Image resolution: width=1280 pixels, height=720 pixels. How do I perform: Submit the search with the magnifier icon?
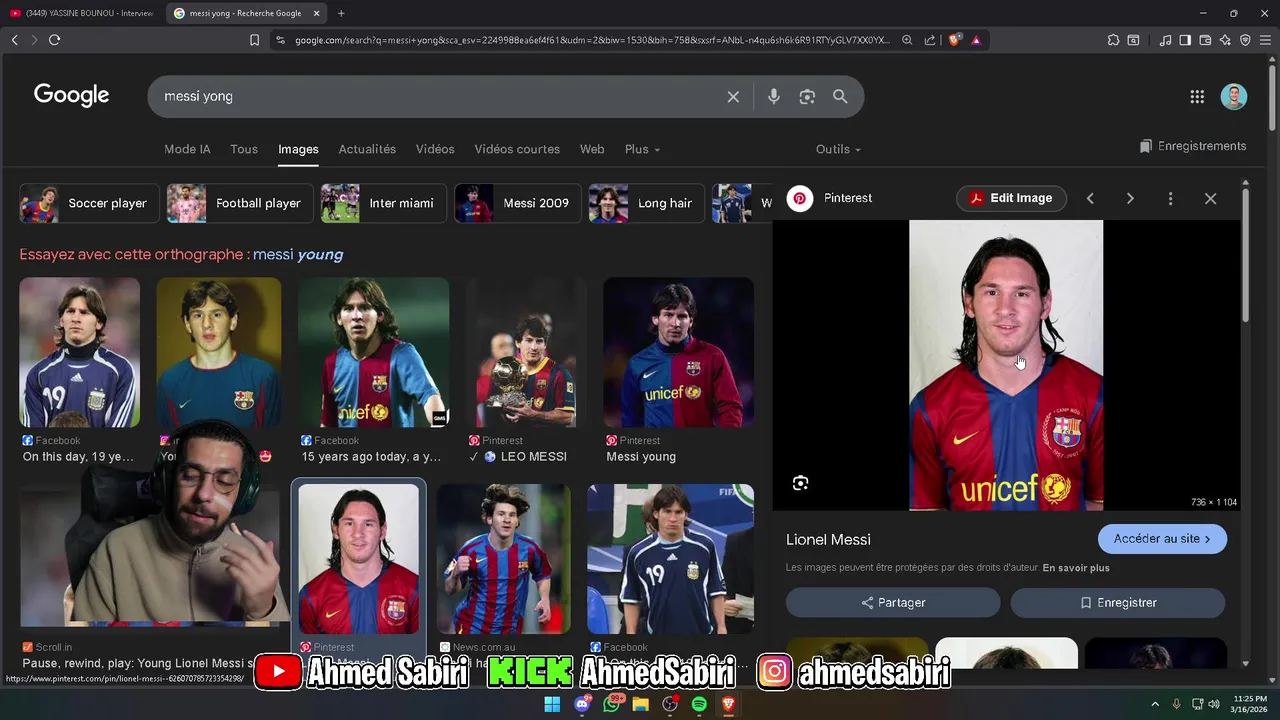pyautogui.click(x=840, y=97)
